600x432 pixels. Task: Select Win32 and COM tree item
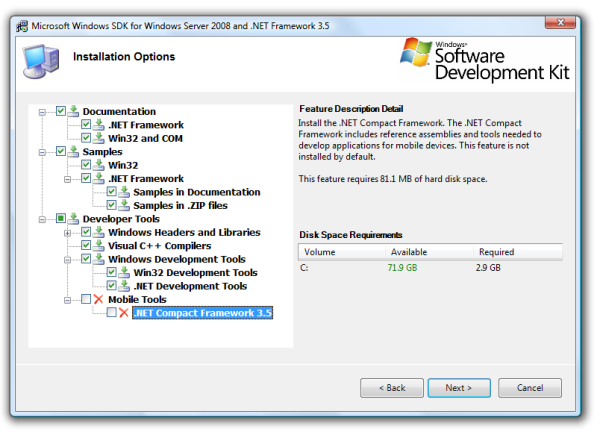145,138
